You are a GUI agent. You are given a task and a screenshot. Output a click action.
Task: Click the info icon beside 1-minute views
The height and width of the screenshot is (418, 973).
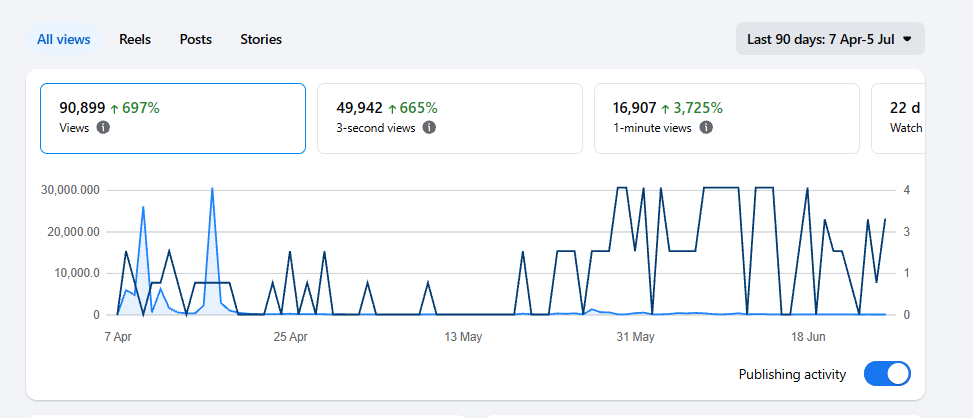pyautogui.click(x=706, y=128)
